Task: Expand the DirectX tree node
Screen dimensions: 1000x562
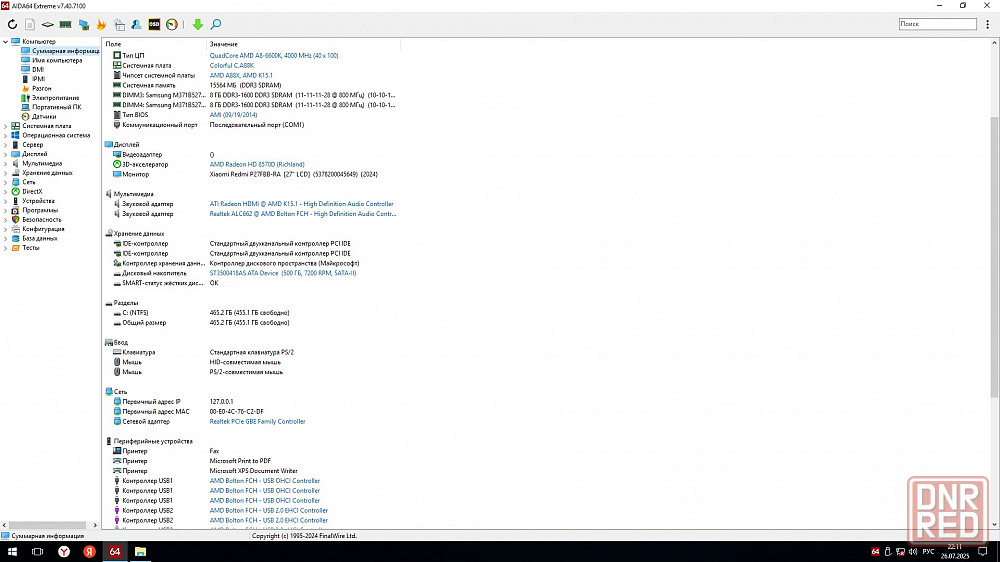Action: coord(6,191)
